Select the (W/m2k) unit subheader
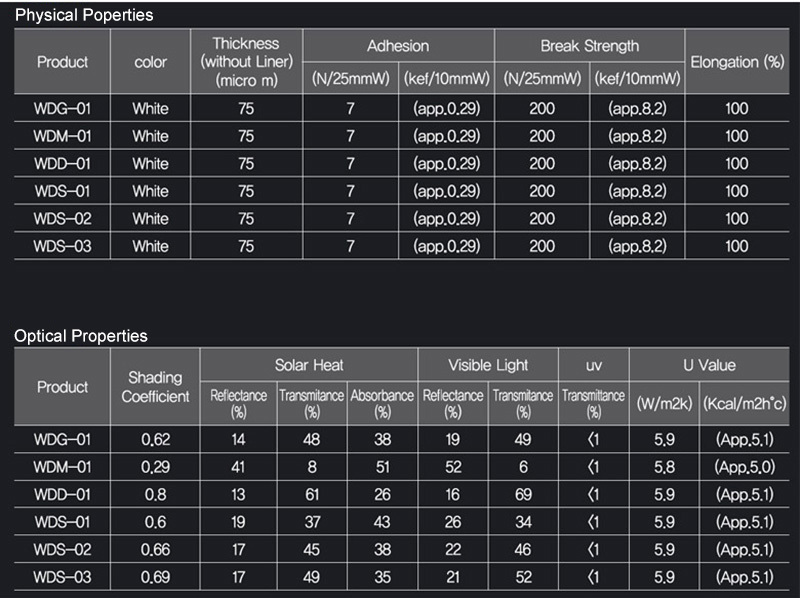The width and height of the screenshot is (800, 598). pos(663,403)
